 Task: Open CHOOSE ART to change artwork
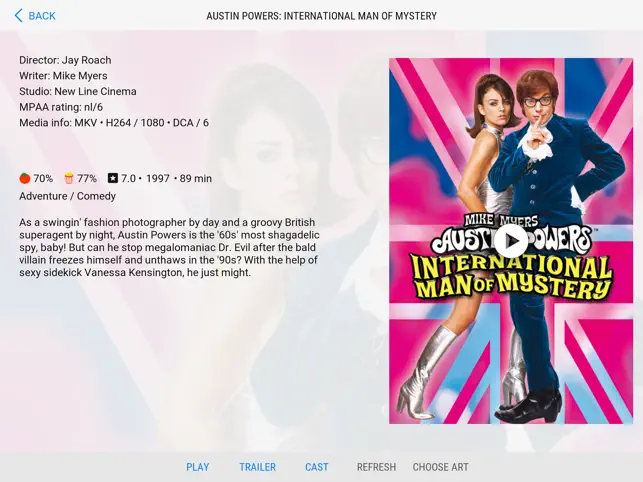pyautogui.click(x=440, y=467)
